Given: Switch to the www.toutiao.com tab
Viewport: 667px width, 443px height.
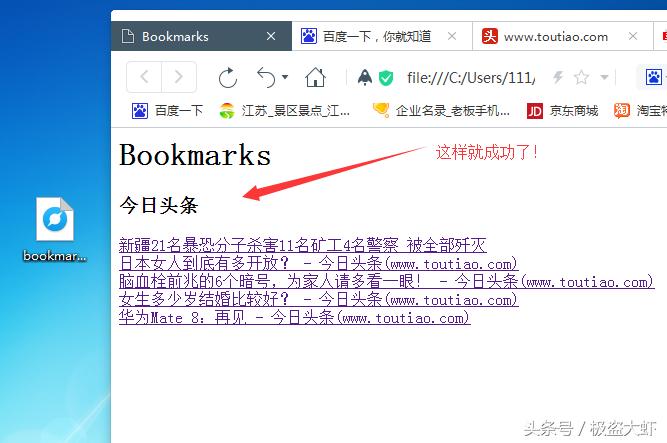Looking at the screenshot, I should pyautogui.click(x=562, y=36).
